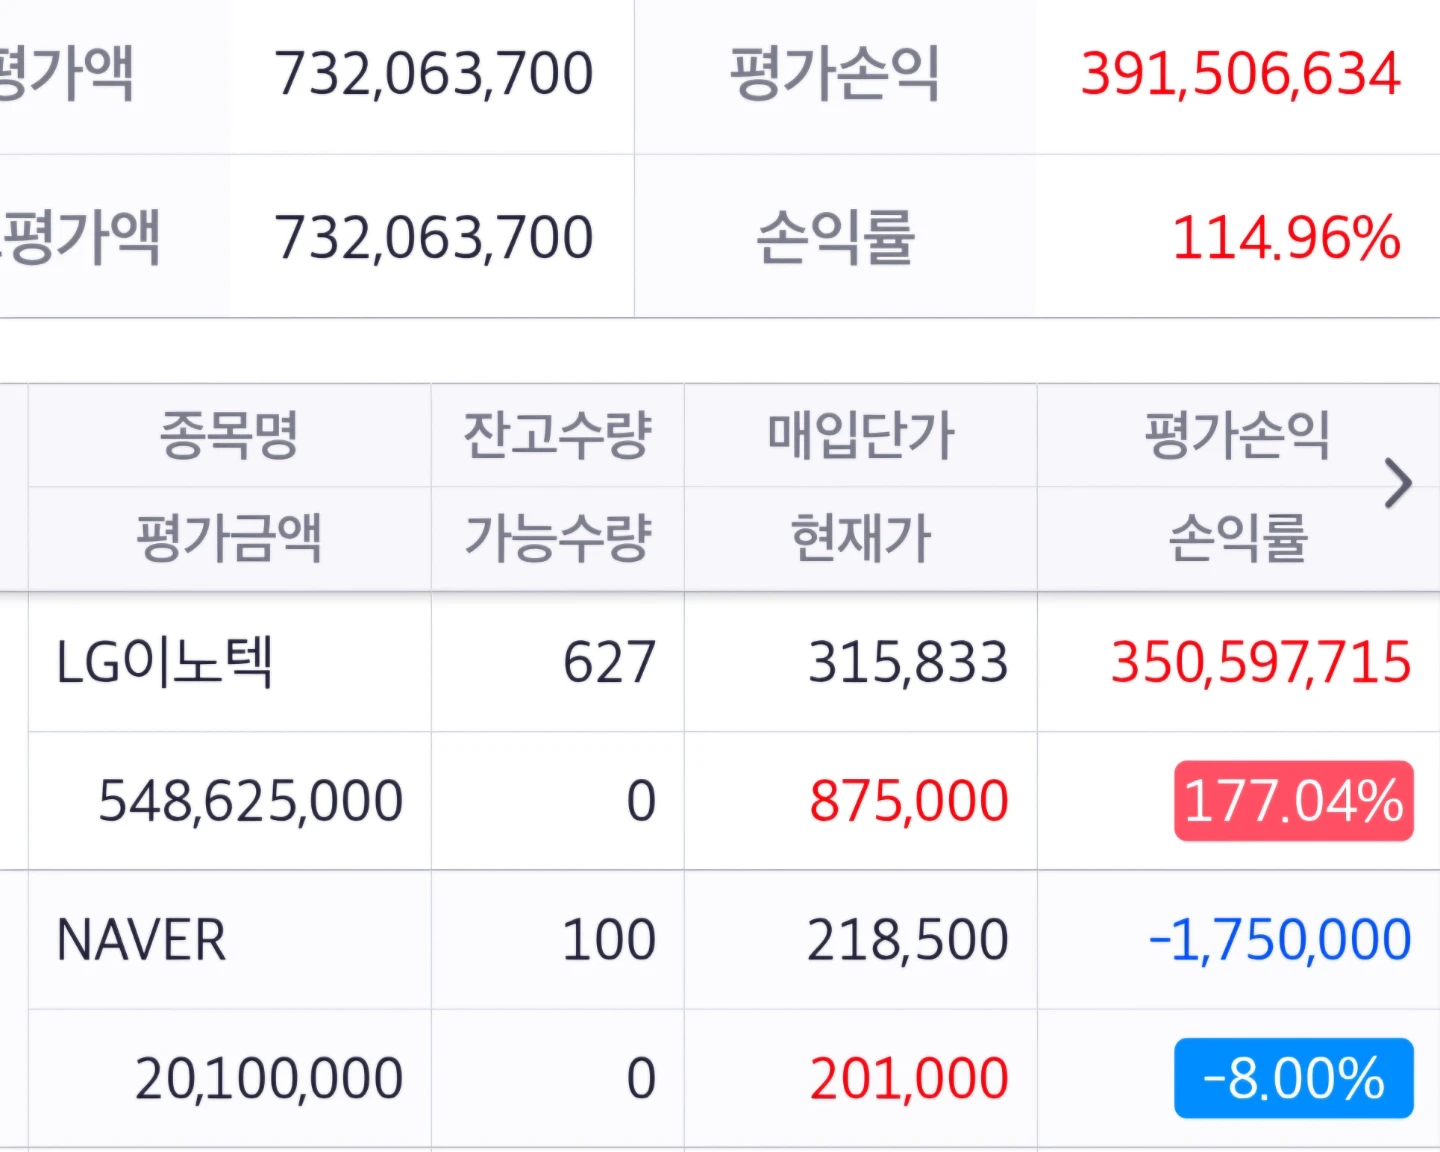Screen dimensions: 1440x1152
Task: Tap NAVER current price 201,000
Action: 908,1078
